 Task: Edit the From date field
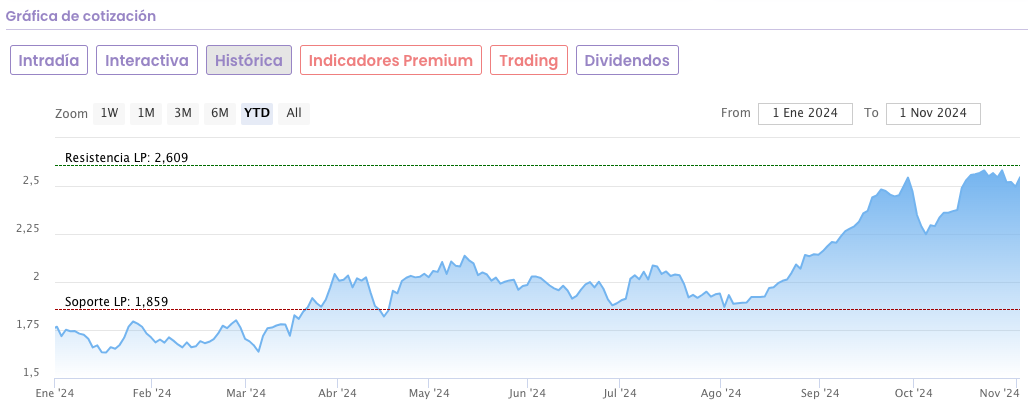coord(805,113)
